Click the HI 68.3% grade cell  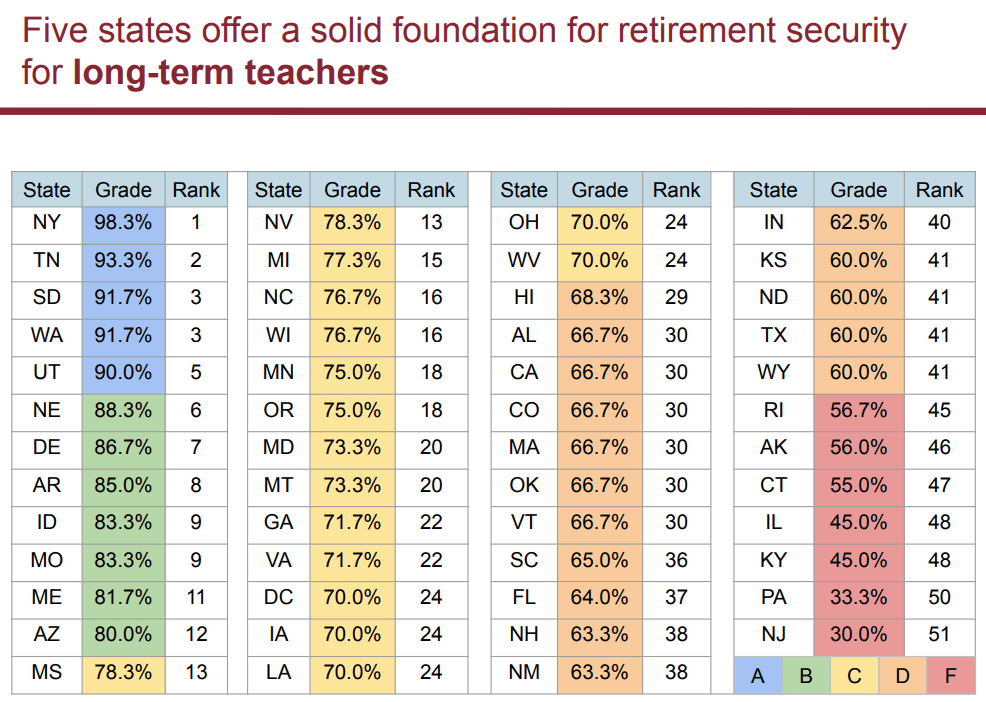[600, 298]
